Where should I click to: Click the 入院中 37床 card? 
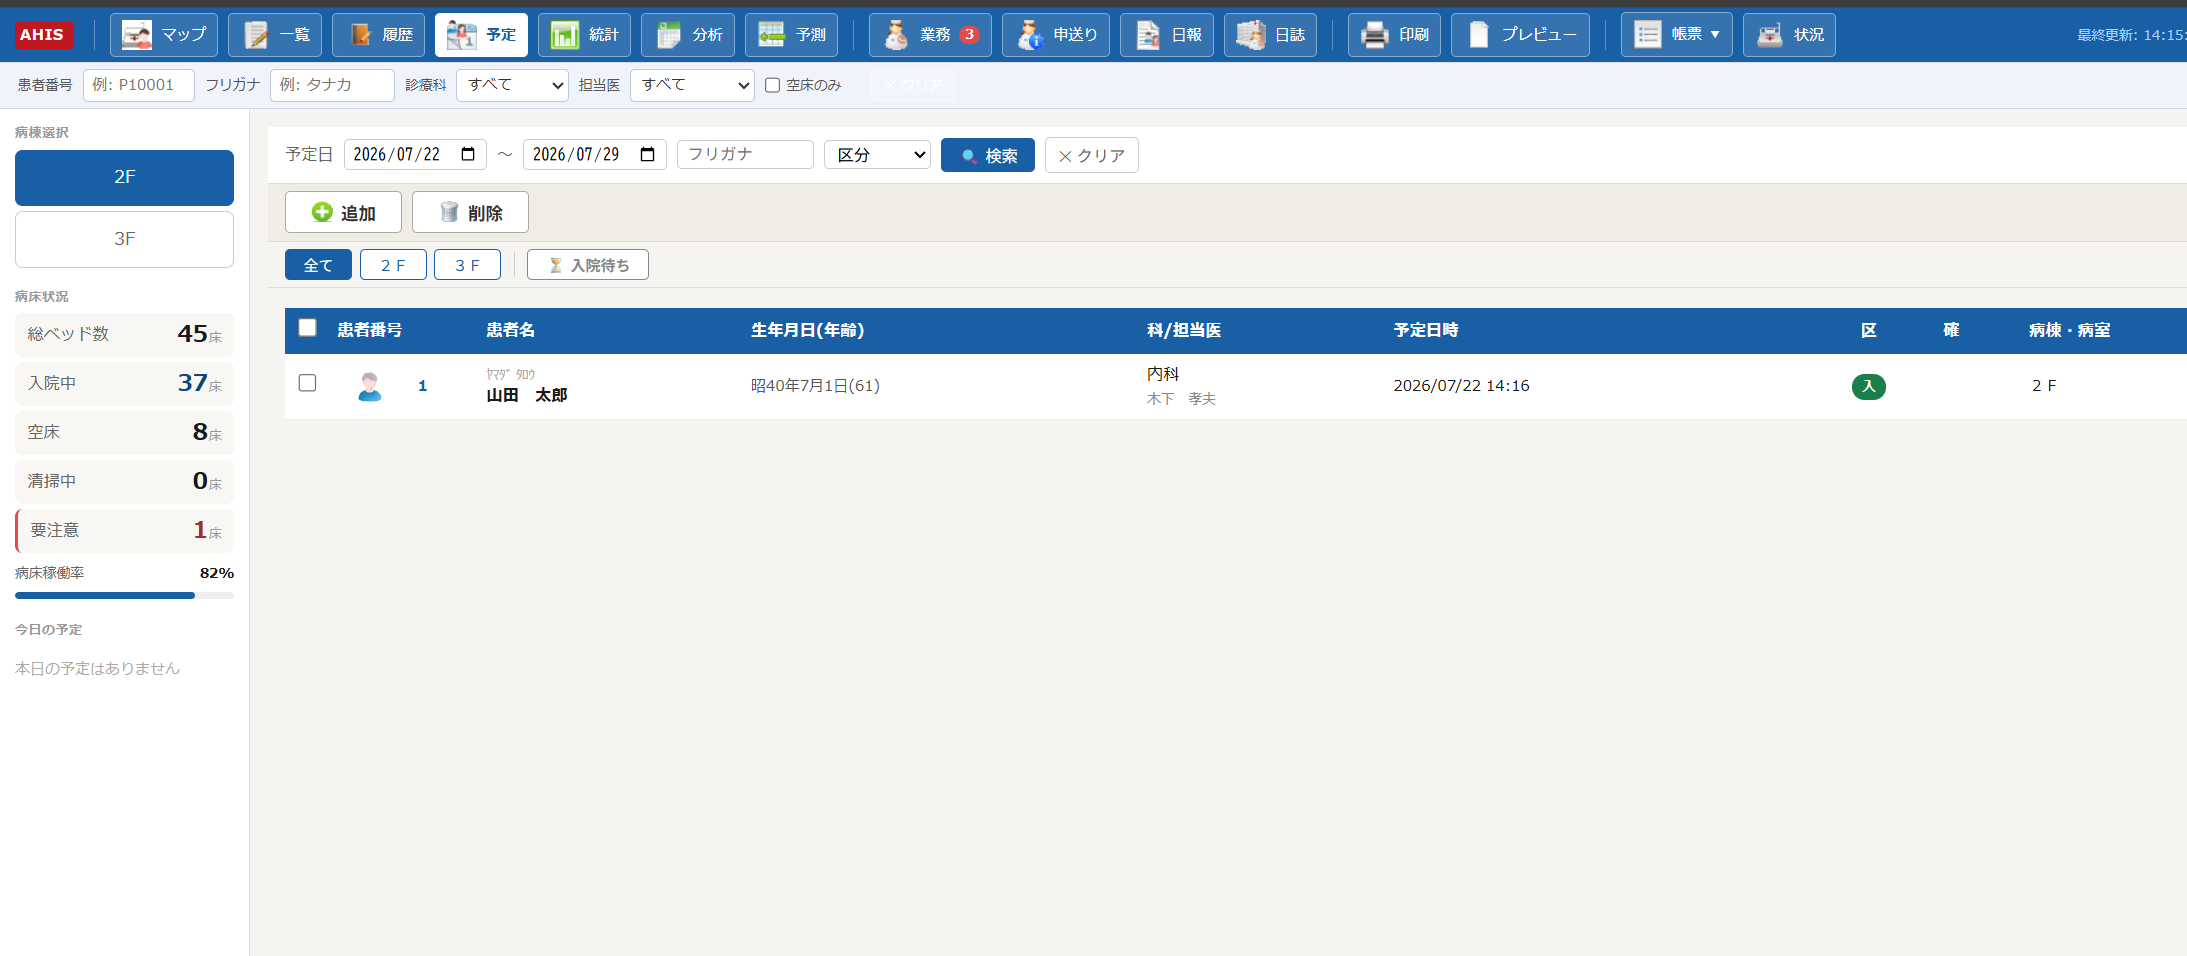point(124,384)
